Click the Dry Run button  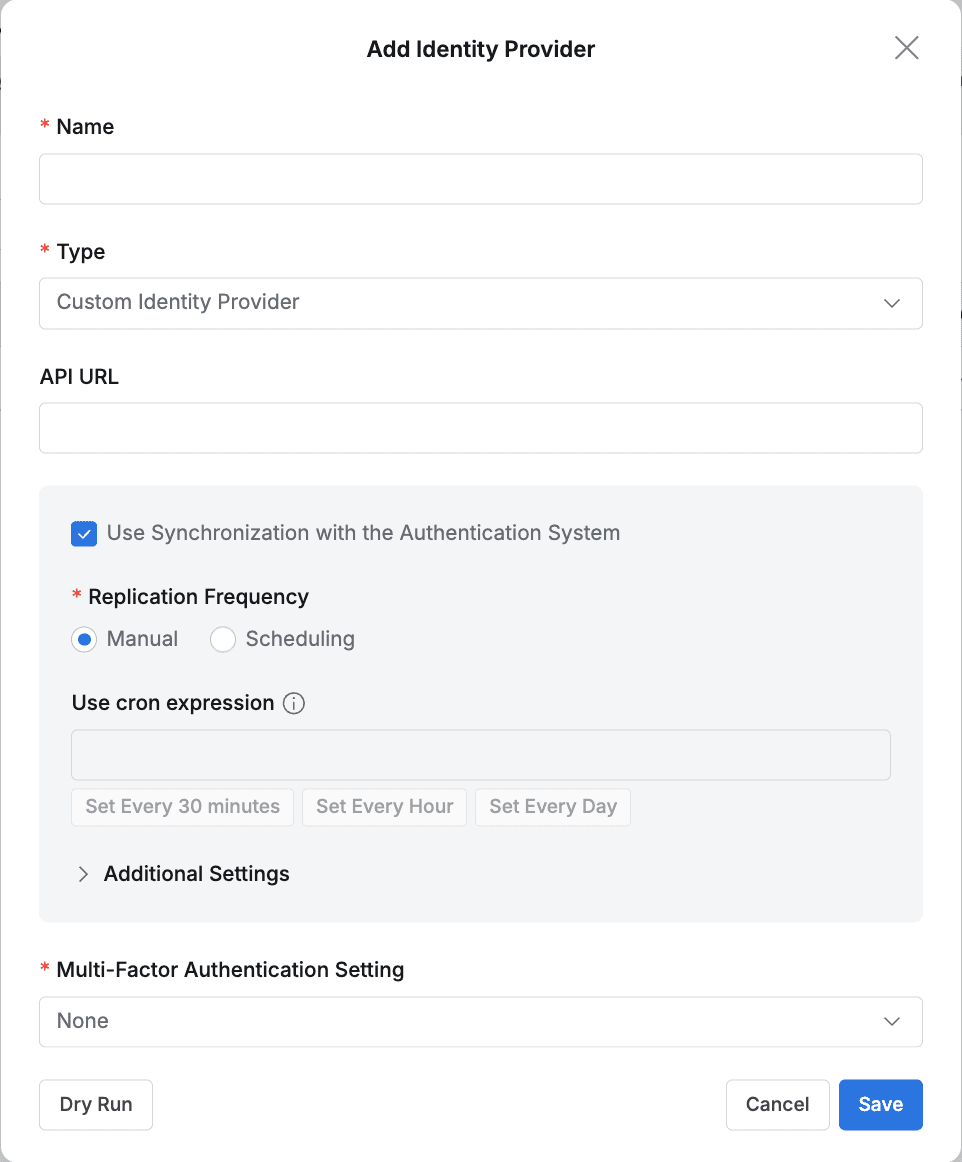pos(96,1104)
